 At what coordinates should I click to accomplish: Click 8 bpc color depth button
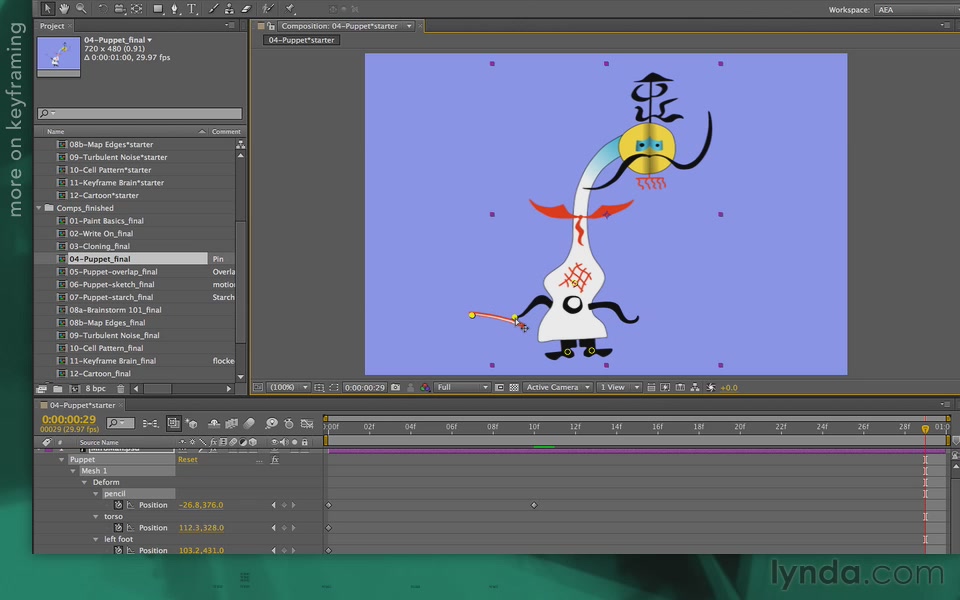96,388
